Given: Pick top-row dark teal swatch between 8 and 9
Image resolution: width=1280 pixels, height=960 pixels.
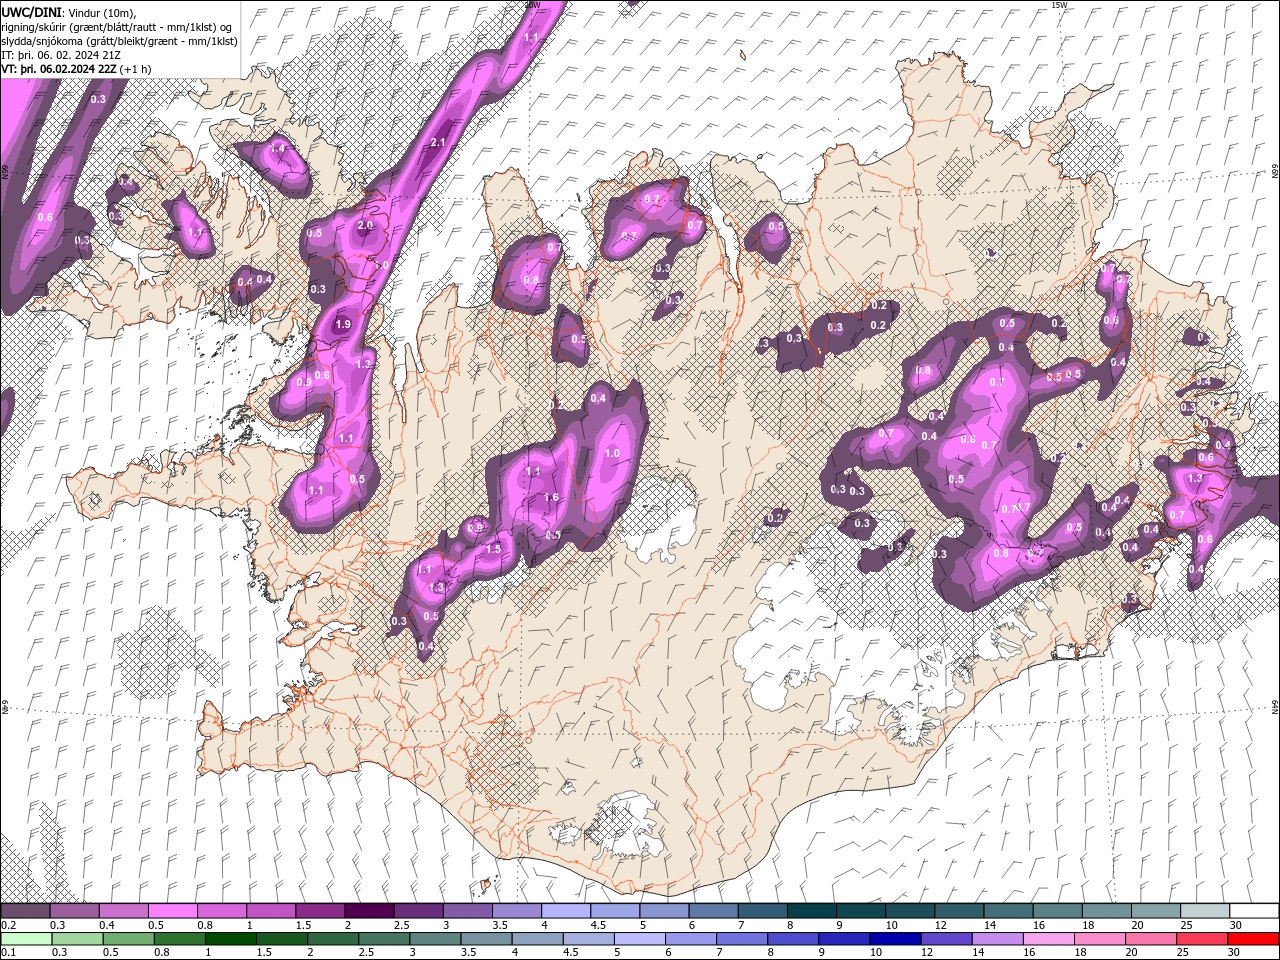Looking at the screenshot, I should coord(810,911).
